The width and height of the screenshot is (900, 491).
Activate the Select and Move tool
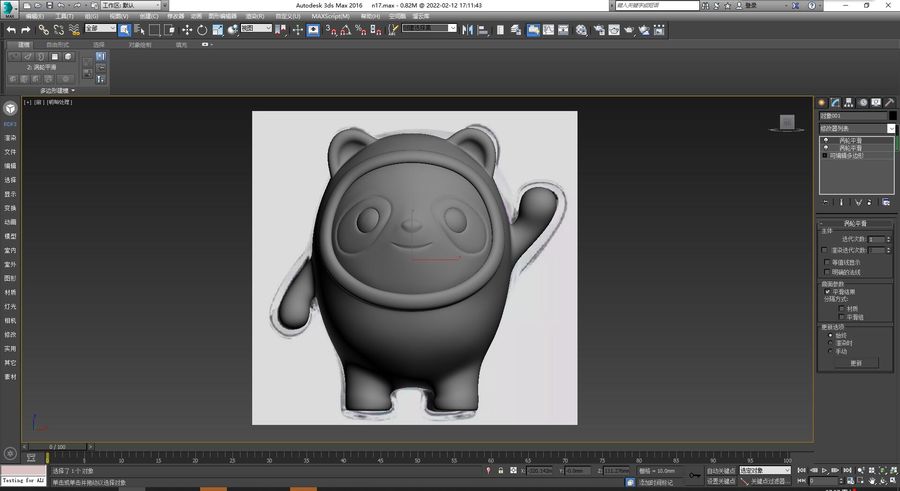(187, 30)
